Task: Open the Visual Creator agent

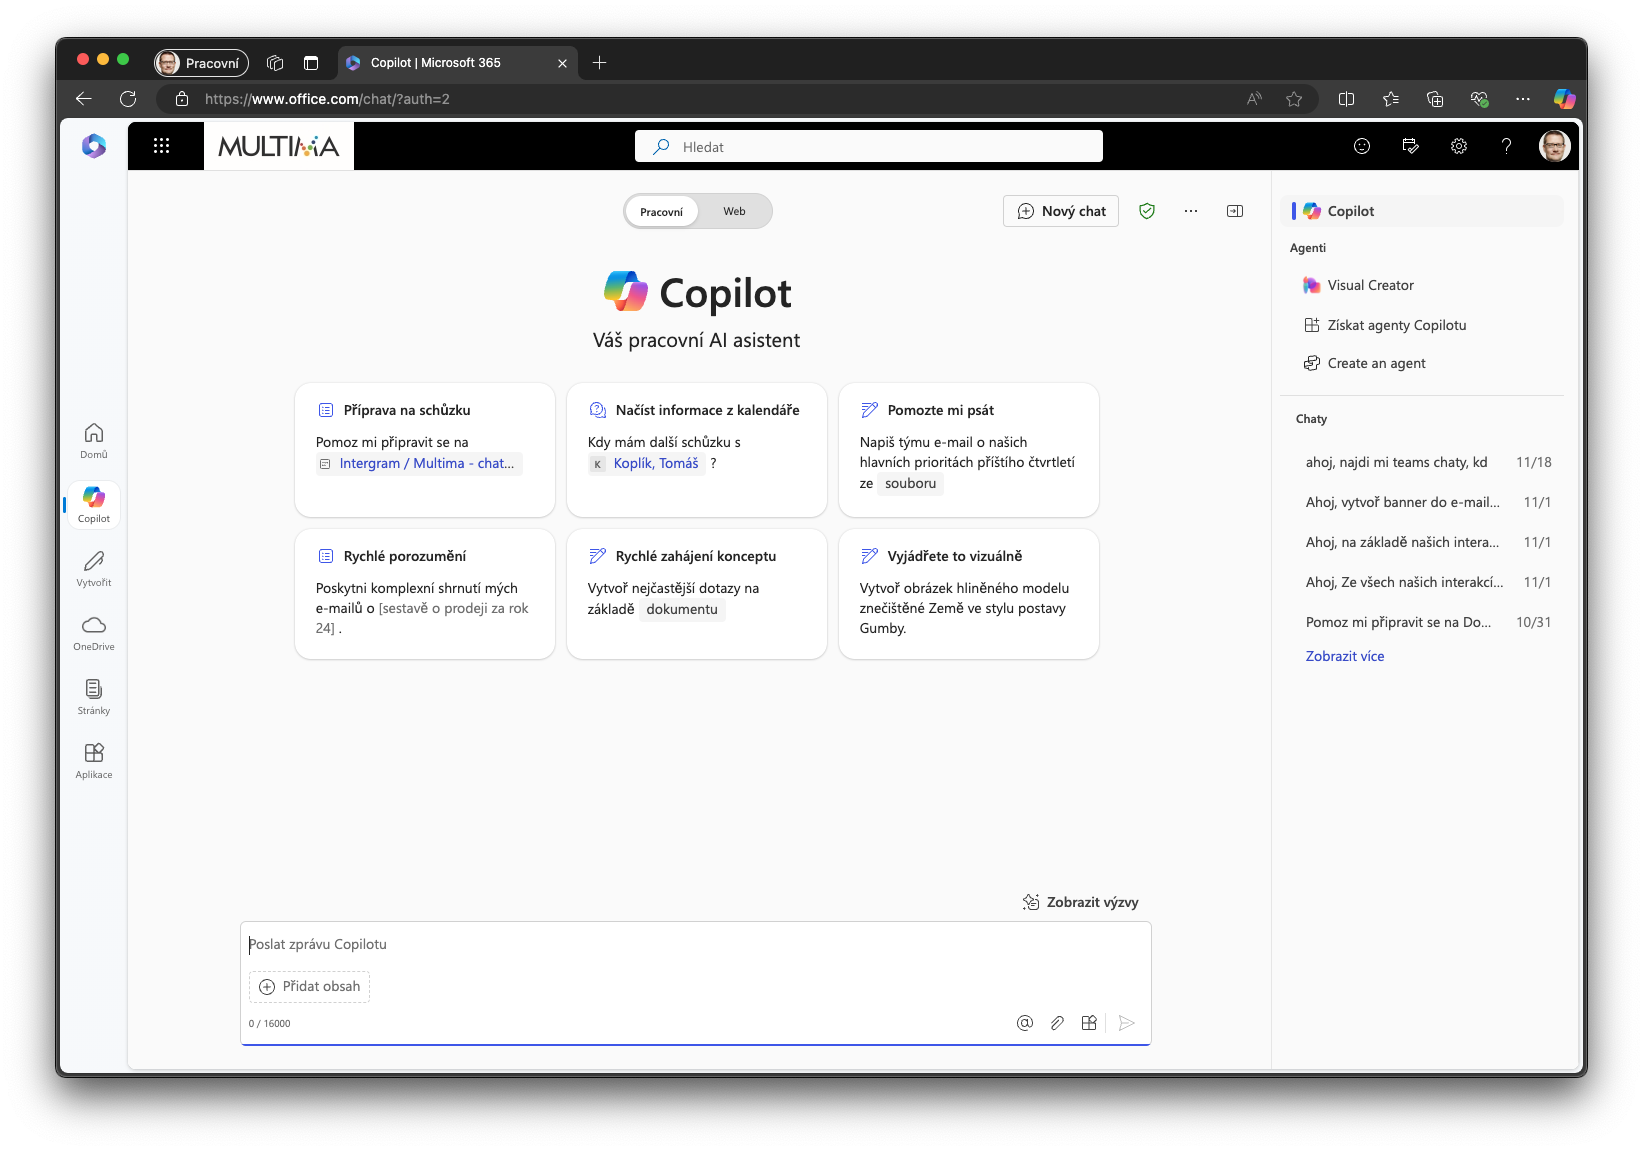Action: [1422, 285]
